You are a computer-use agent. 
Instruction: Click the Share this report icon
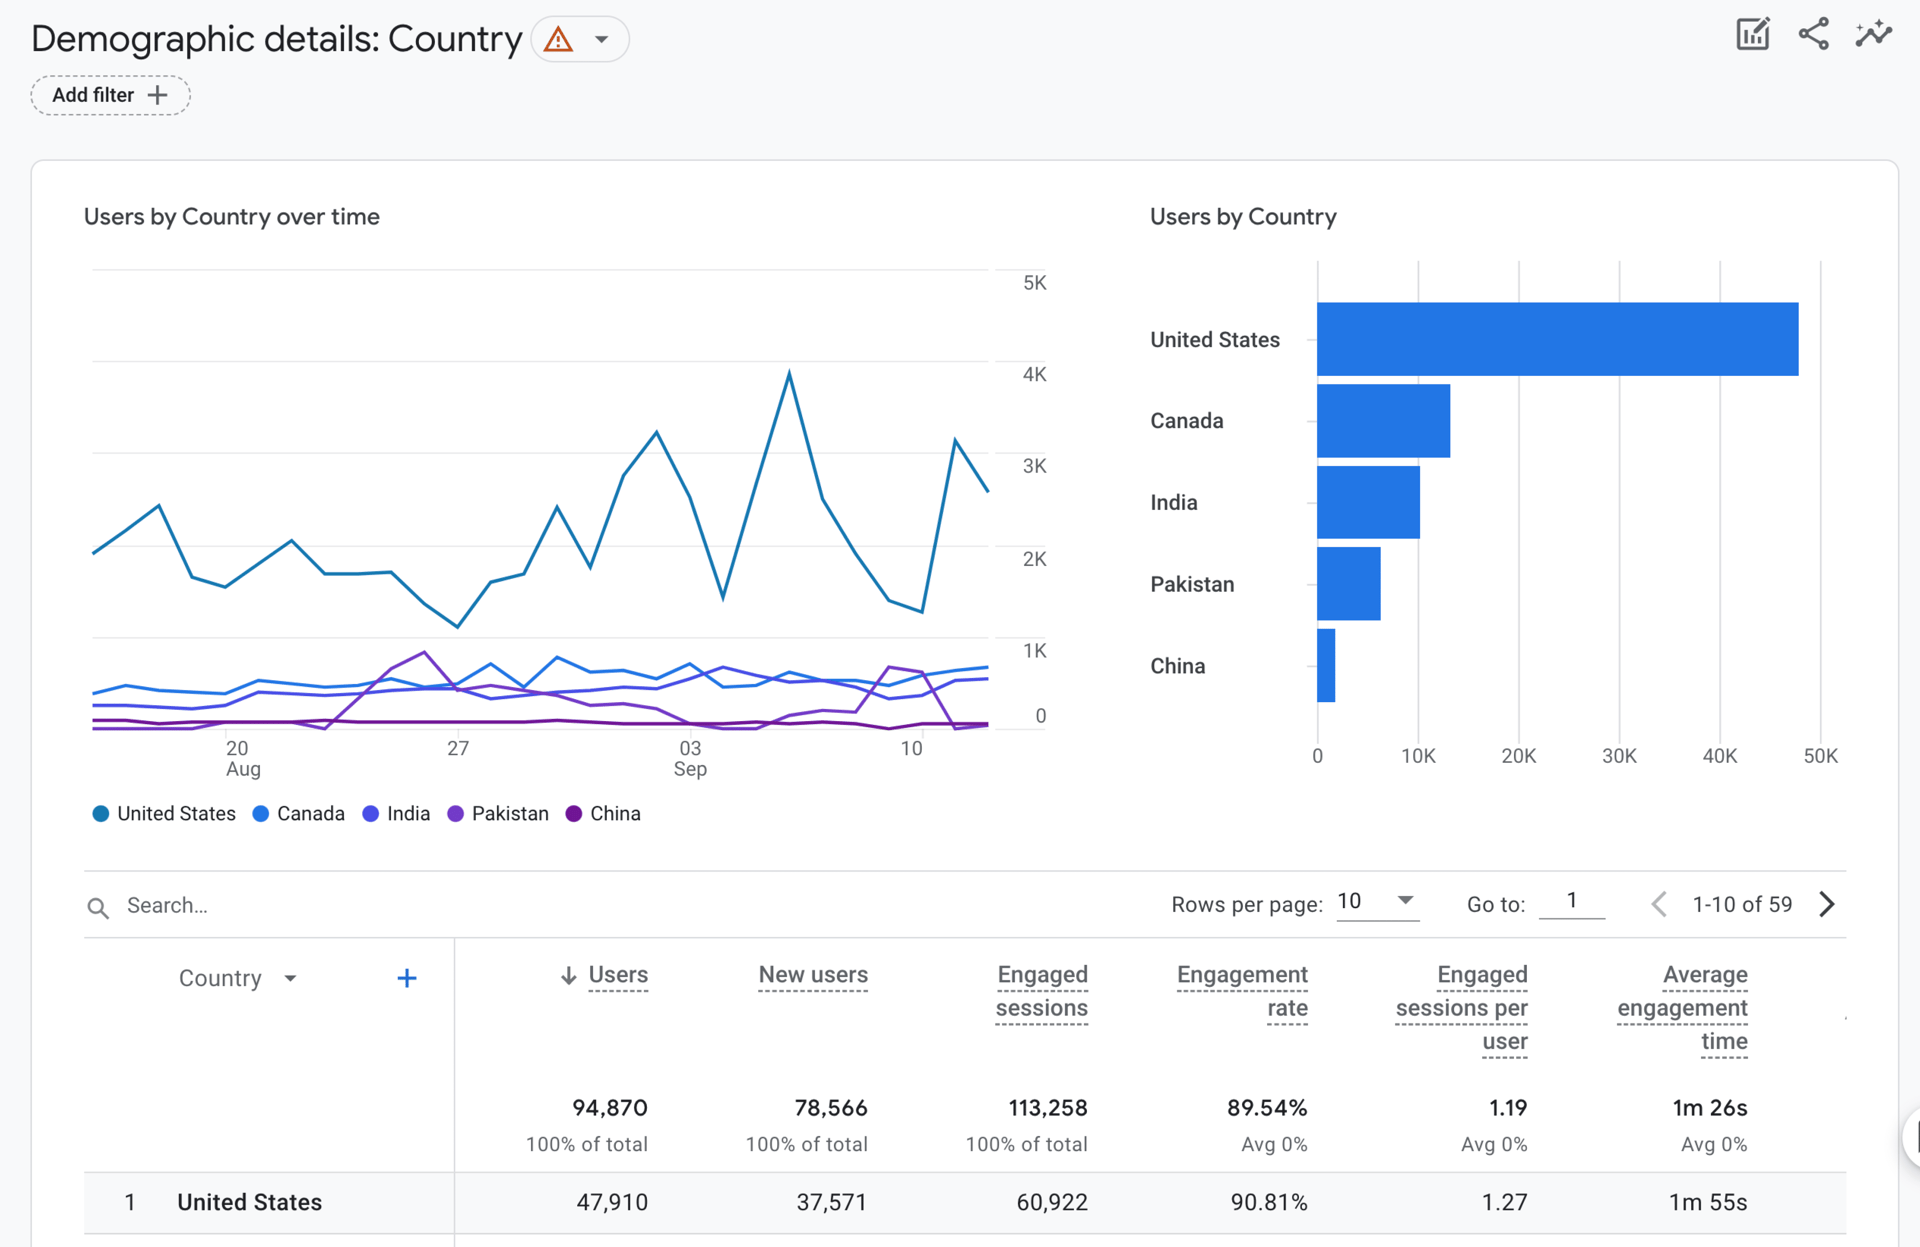click(1814, 33)
